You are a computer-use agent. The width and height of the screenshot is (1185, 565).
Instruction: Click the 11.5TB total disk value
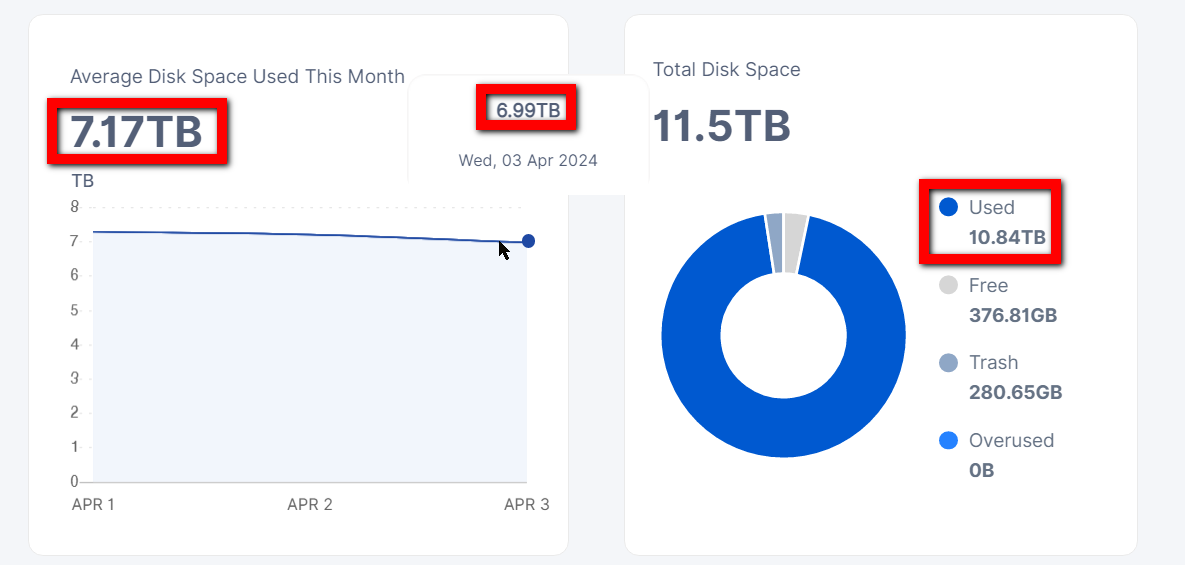tap(722, 127)
